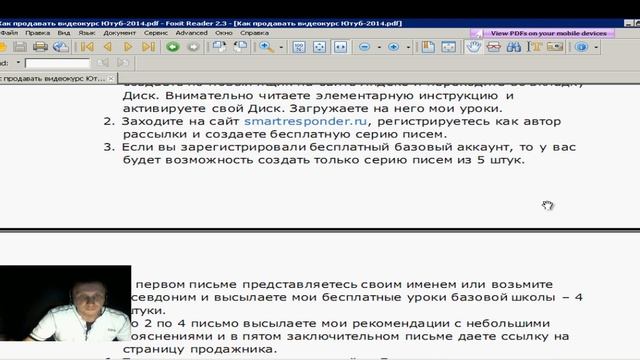Click the blue zoom out minus button

coord(364,47)
